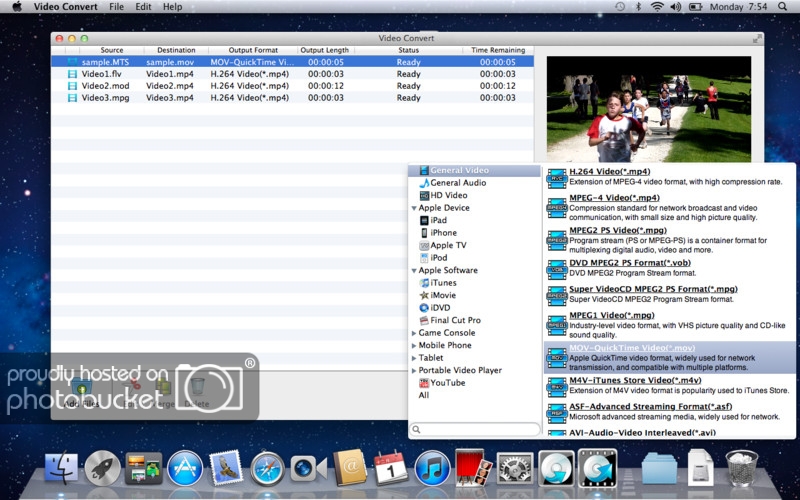Select the All category
This screenshot has width=800, height=500.
click(x=424, y=395)
